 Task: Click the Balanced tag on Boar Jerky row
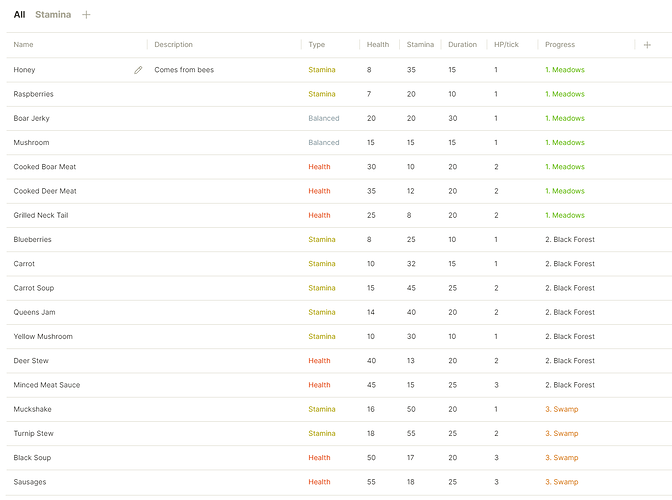[324, 118]
